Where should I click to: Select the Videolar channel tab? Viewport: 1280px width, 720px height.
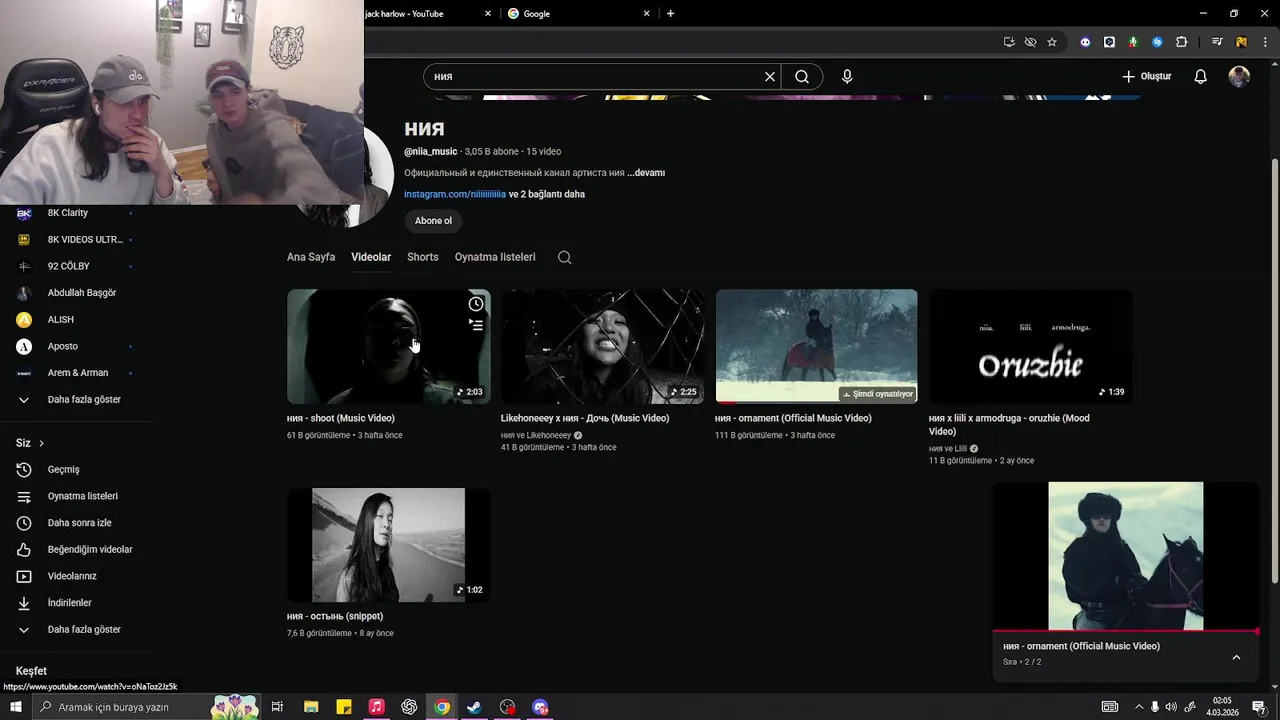(x=371, y=257)
